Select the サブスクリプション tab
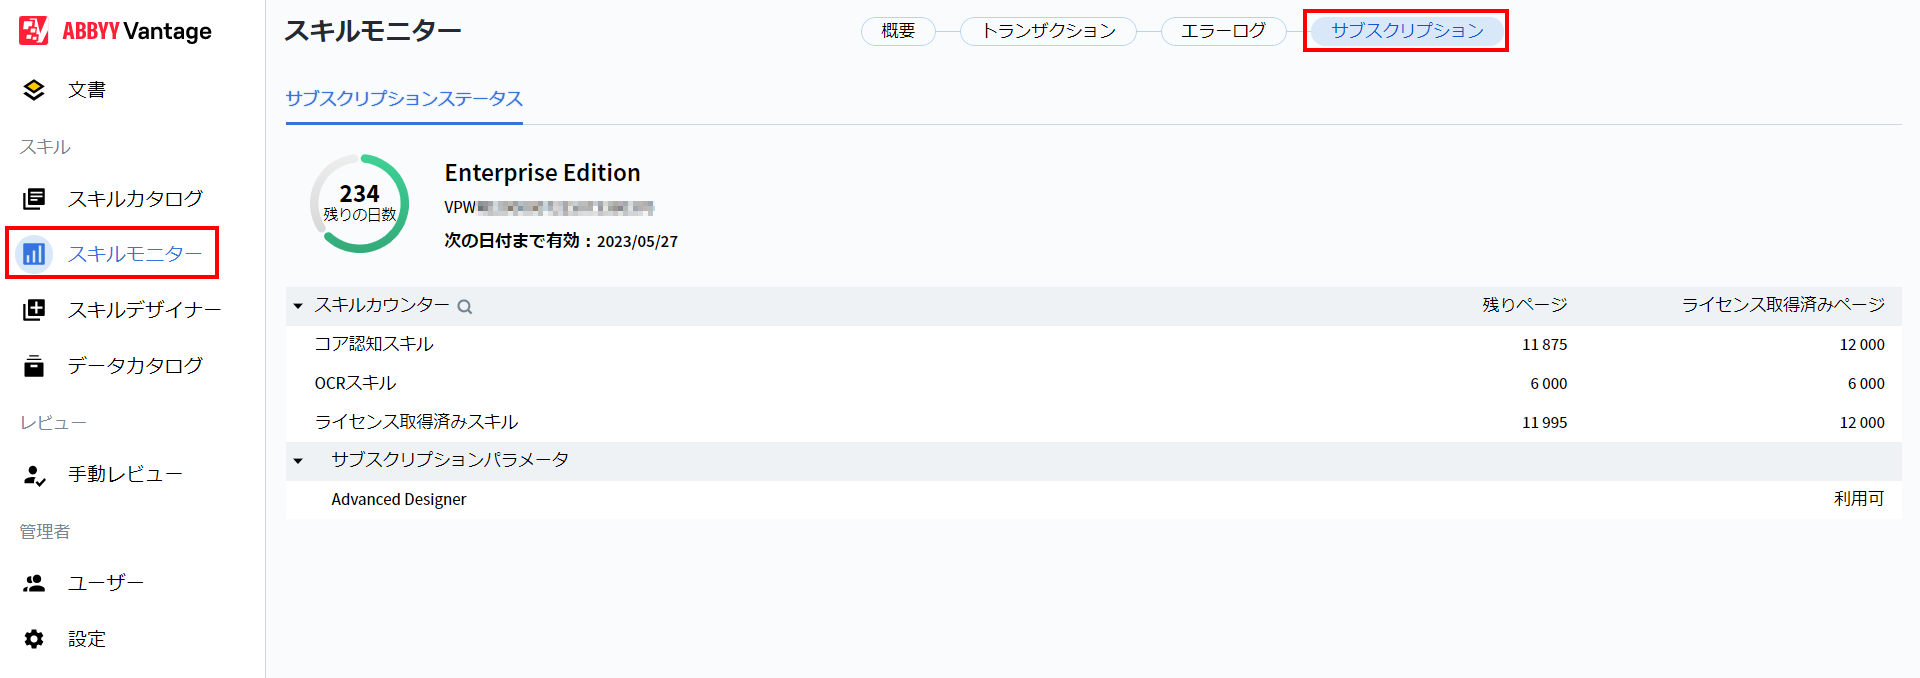This screenshot has height=678, width=1920. (1407, 31)
